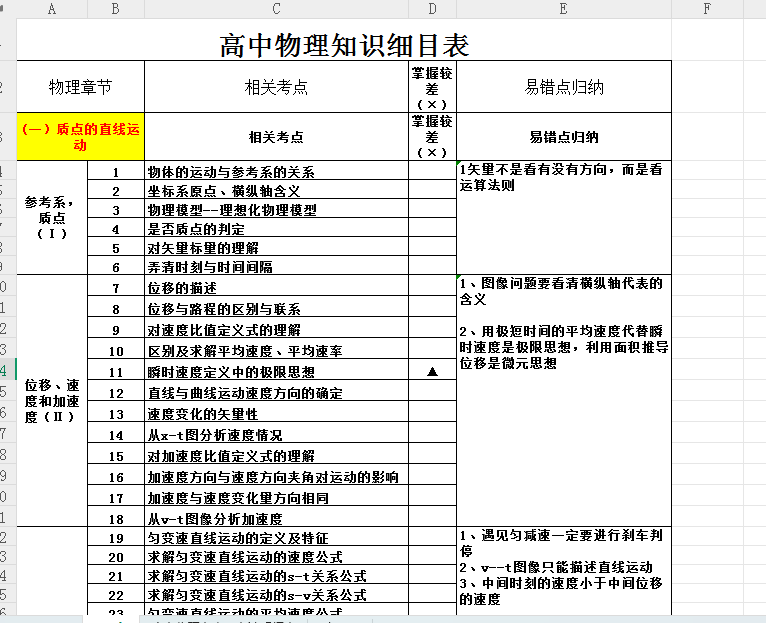This screenshot has width=766, height=623.
Task: Select column B header
Action: [116, 9]
